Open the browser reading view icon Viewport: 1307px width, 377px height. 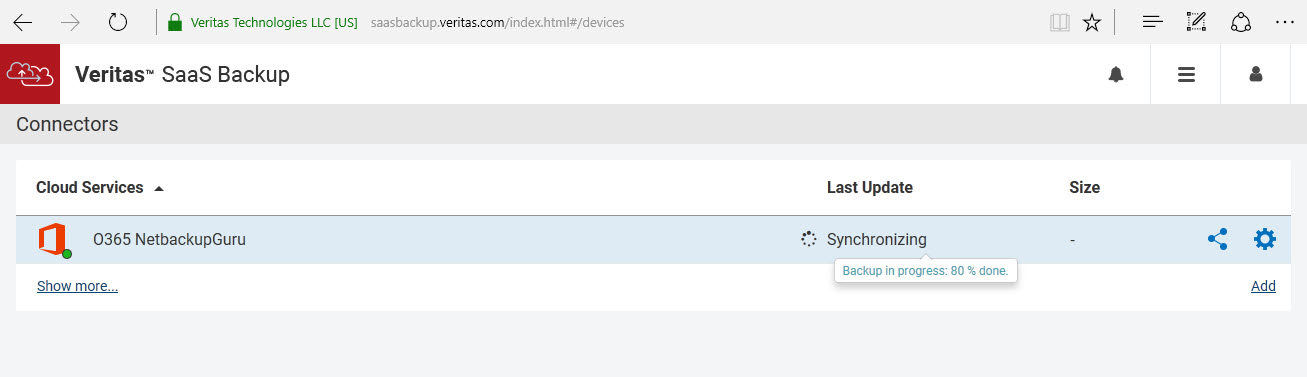pos(1059,22)
